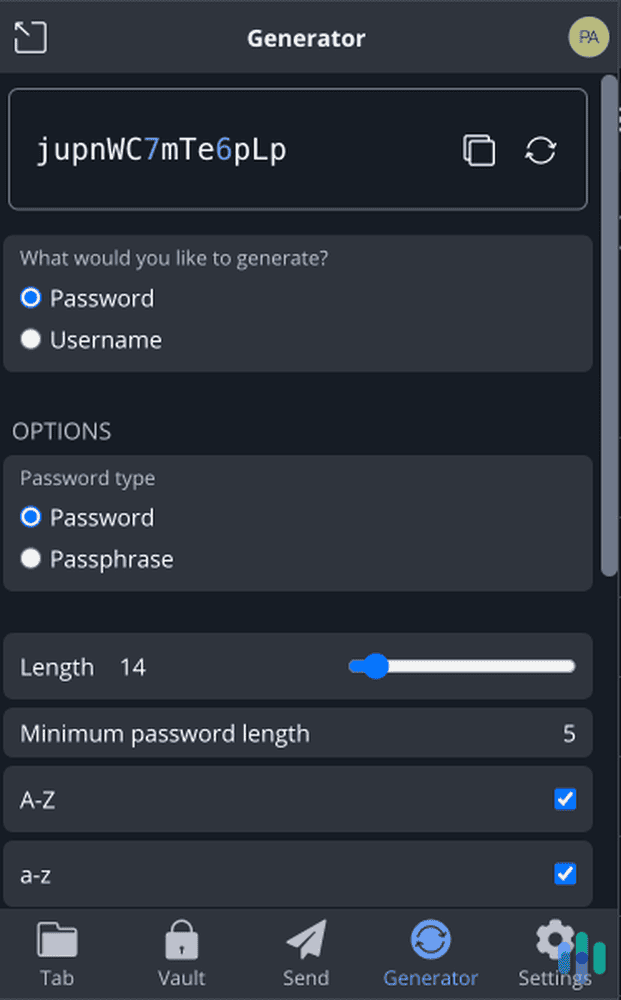Disable lowercase letters a-z
621x1000 pixels.
566,873
